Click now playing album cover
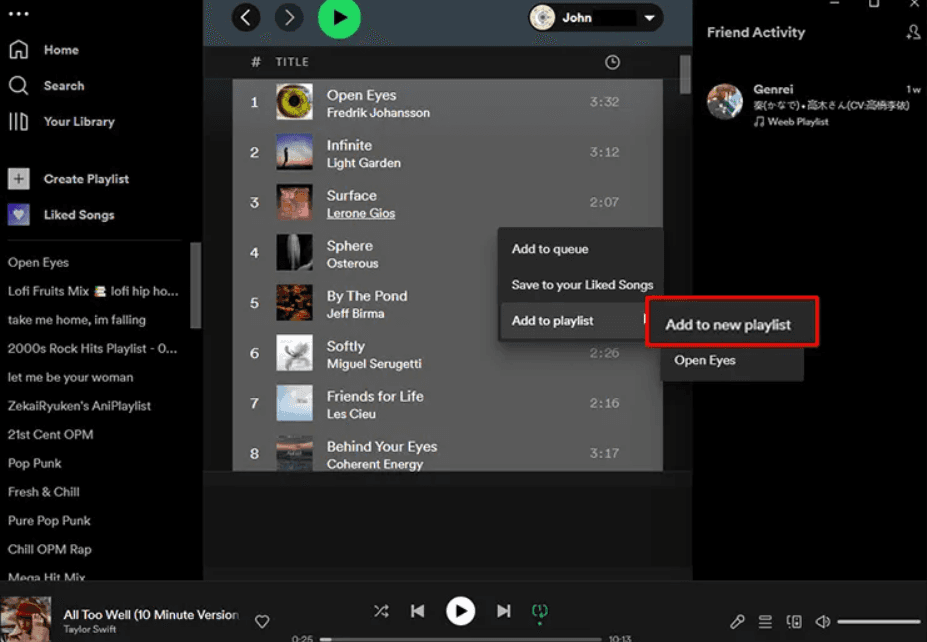Viewport: 927px width, 642px height. pos(25,618)
